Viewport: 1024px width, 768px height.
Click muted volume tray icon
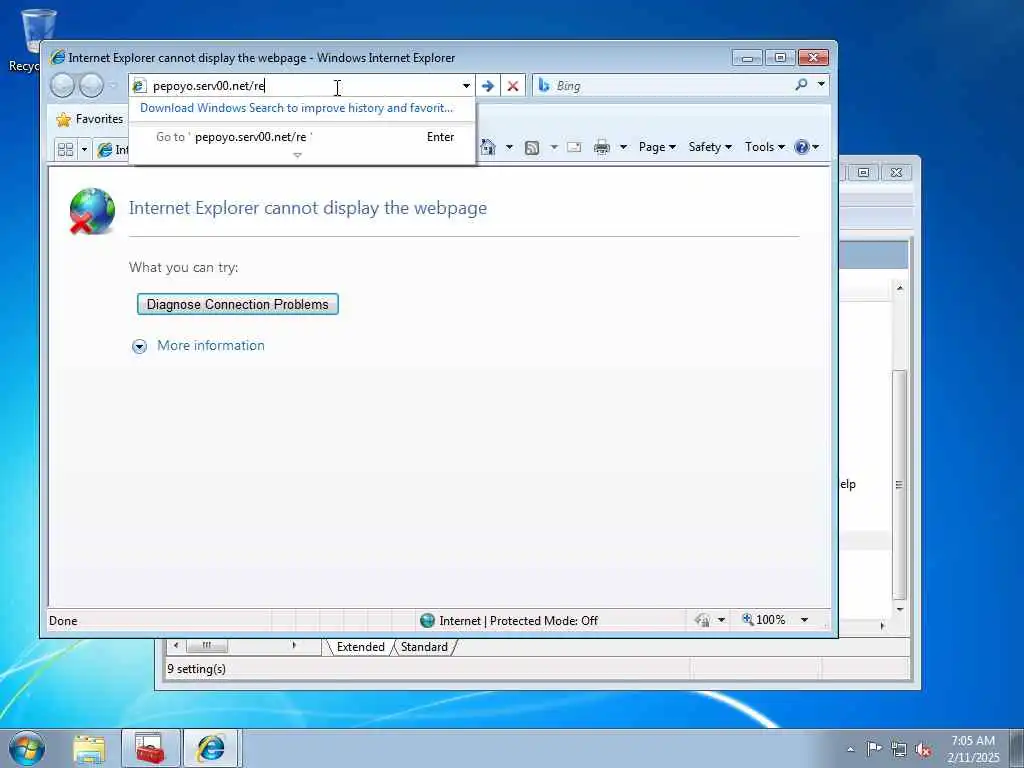(923, 749)
